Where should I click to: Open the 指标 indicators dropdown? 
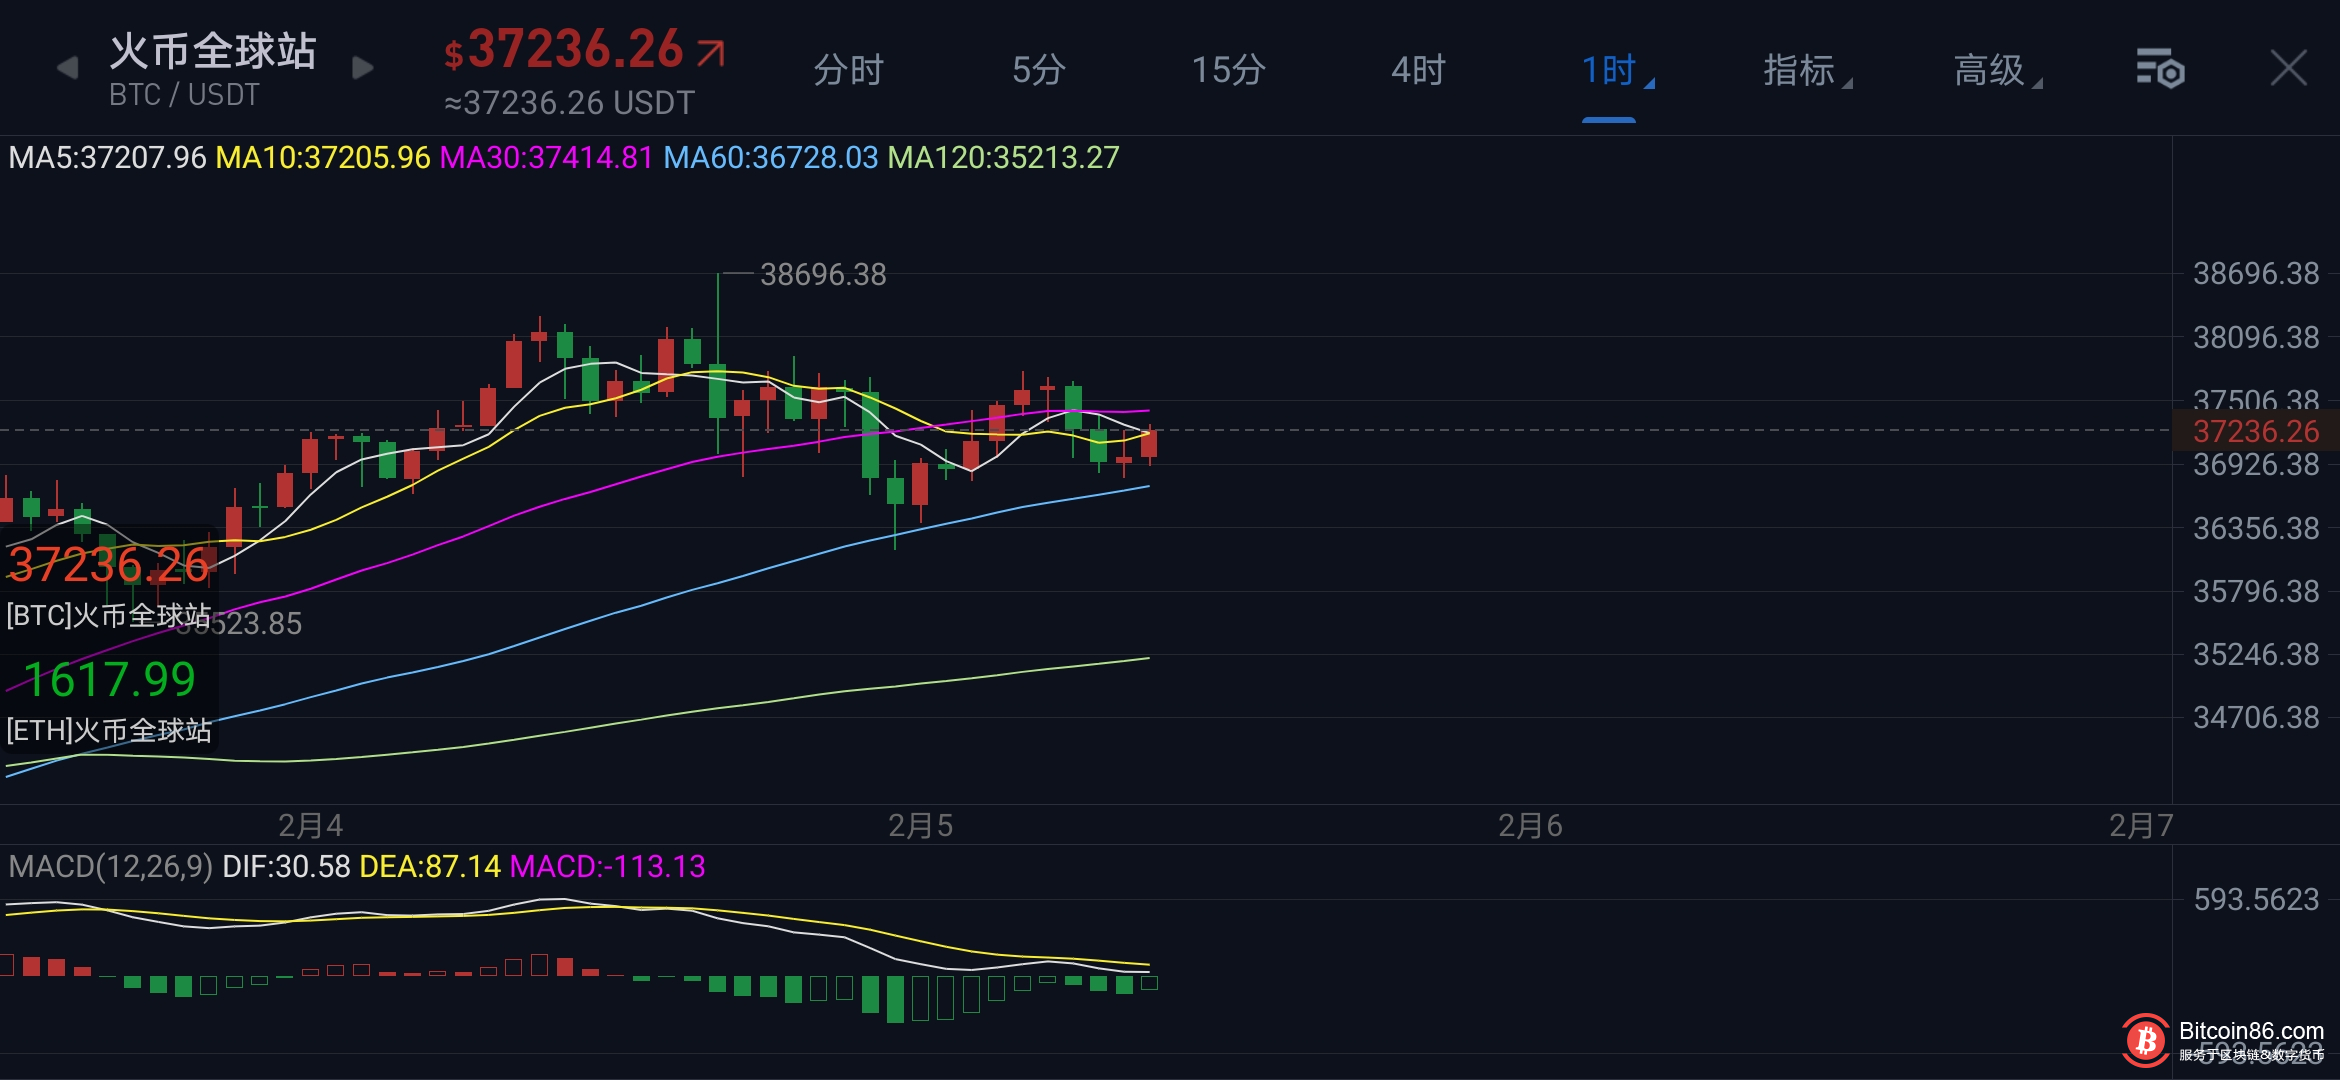(1802, 70)
